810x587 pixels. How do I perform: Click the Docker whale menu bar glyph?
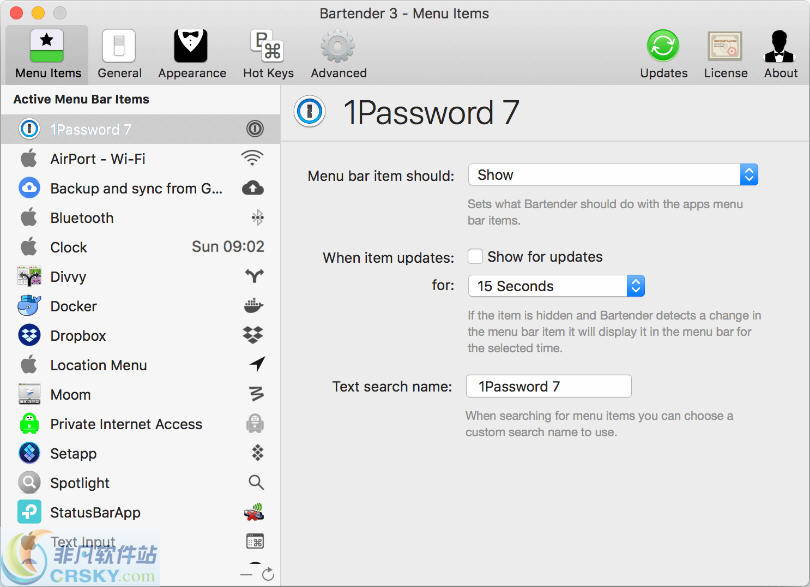[x=254, y=306]
